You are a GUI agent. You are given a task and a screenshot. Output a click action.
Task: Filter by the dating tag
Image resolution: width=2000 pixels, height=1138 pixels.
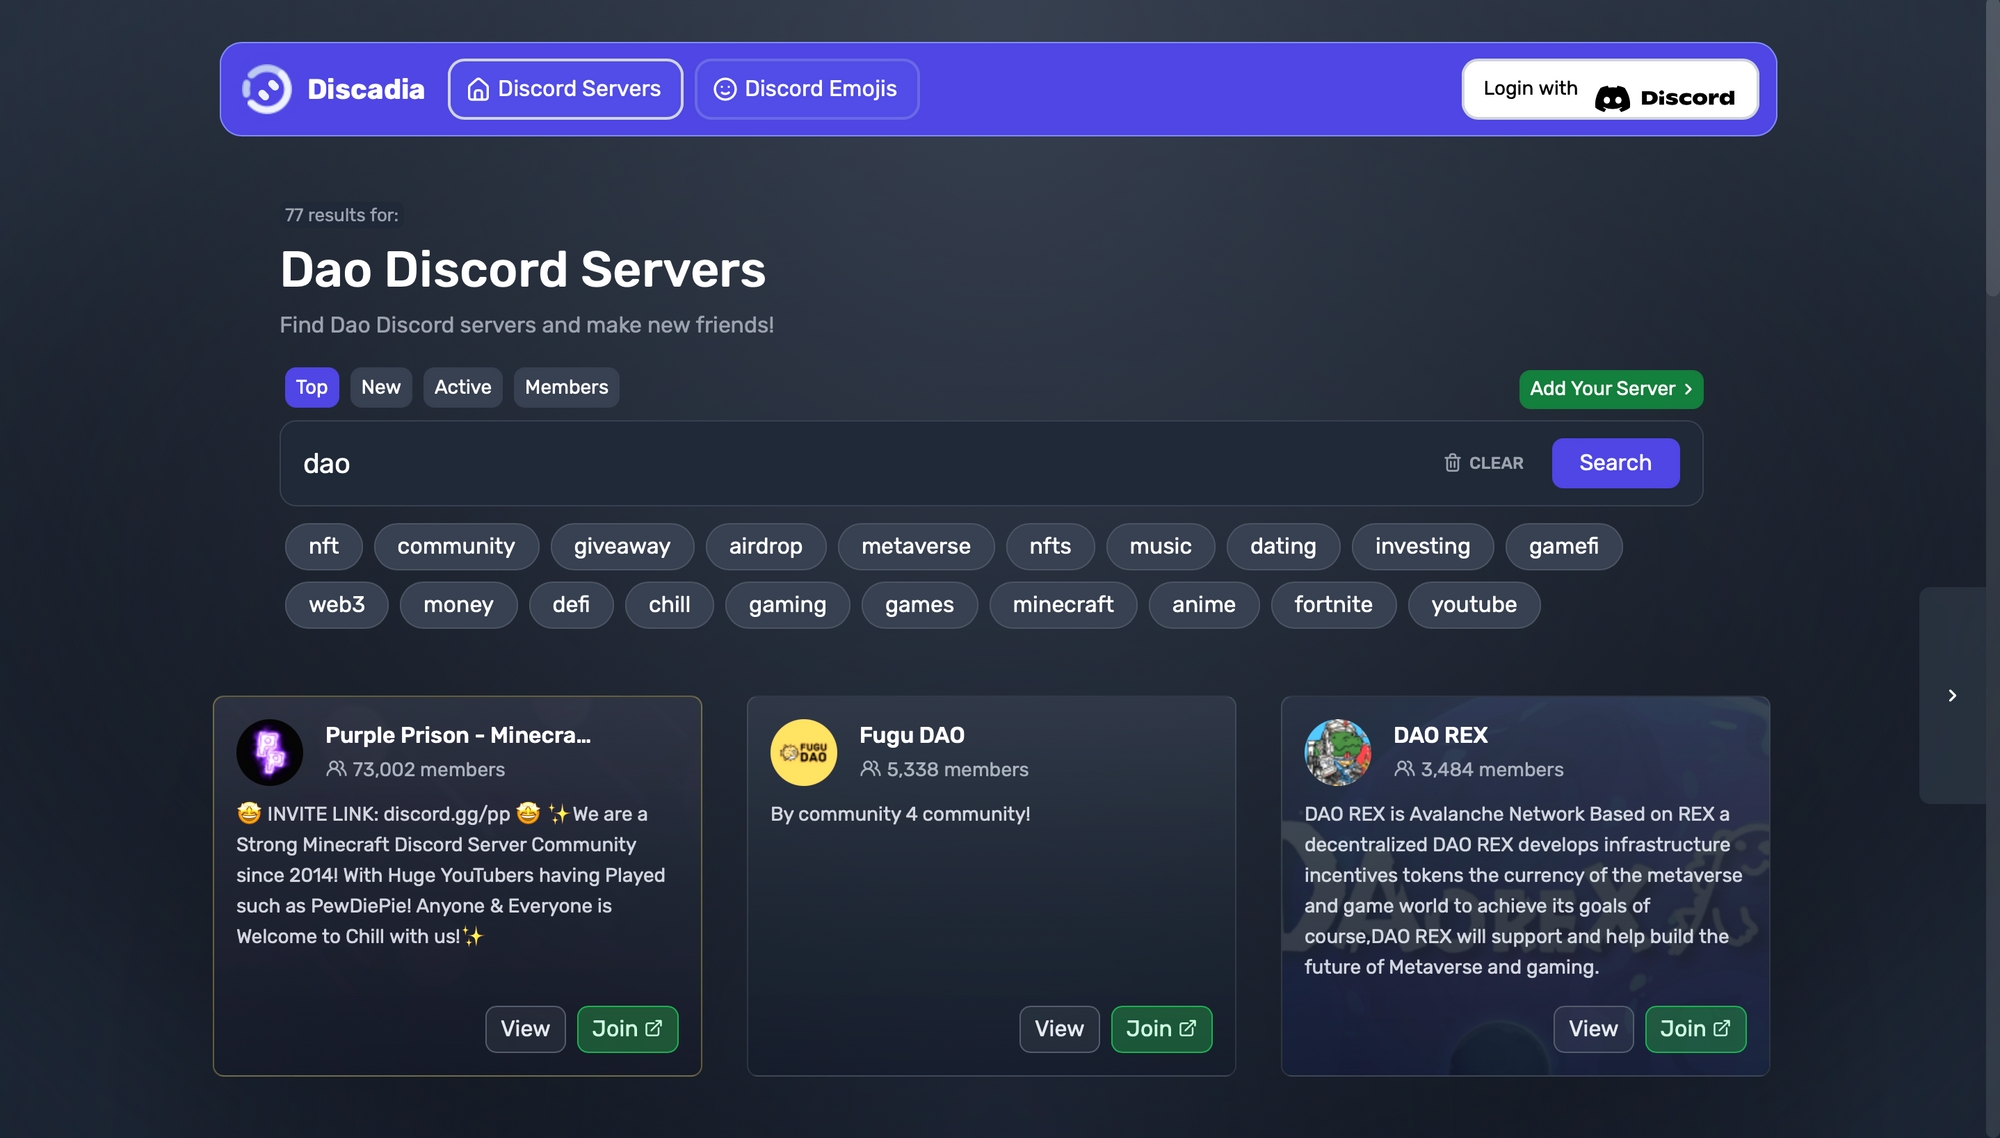(1283, 546)
